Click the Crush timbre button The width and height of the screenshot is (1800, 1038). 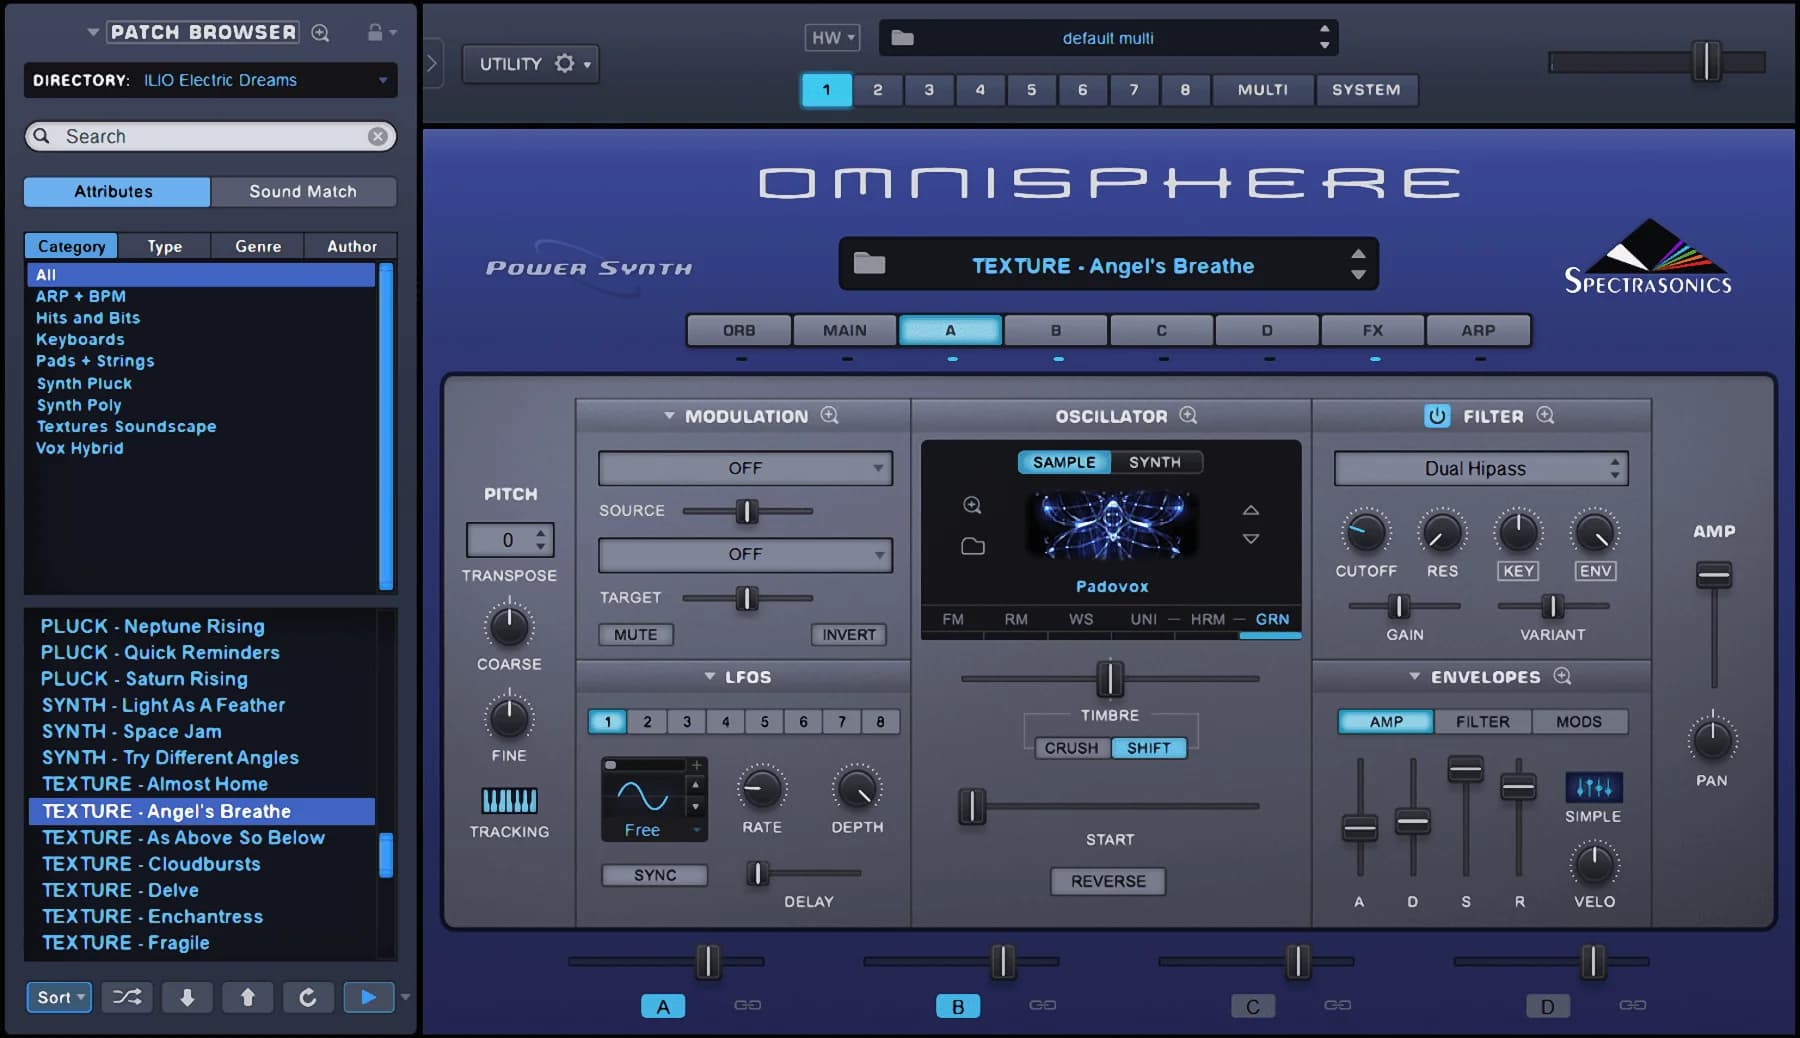(x=1070, y=747)
